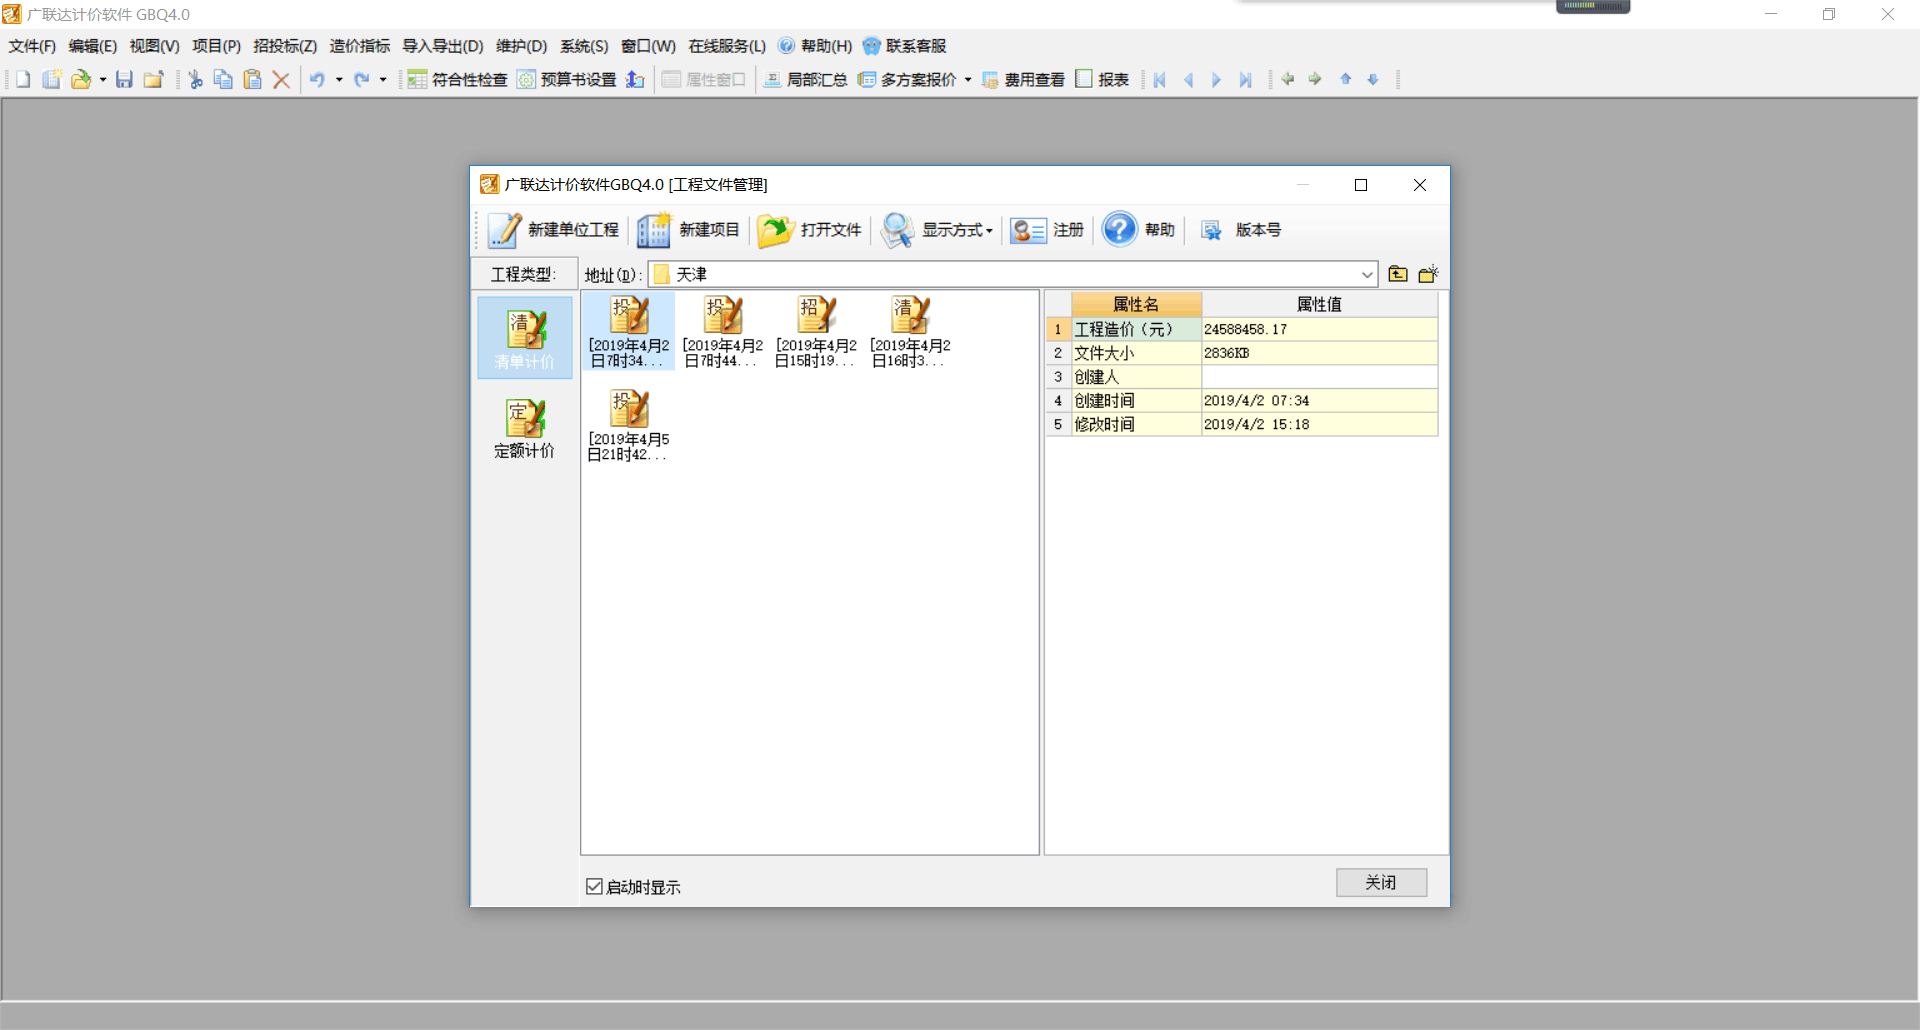
Task: Open the 显示方式 dropdown
Action: tap(937, 230)
